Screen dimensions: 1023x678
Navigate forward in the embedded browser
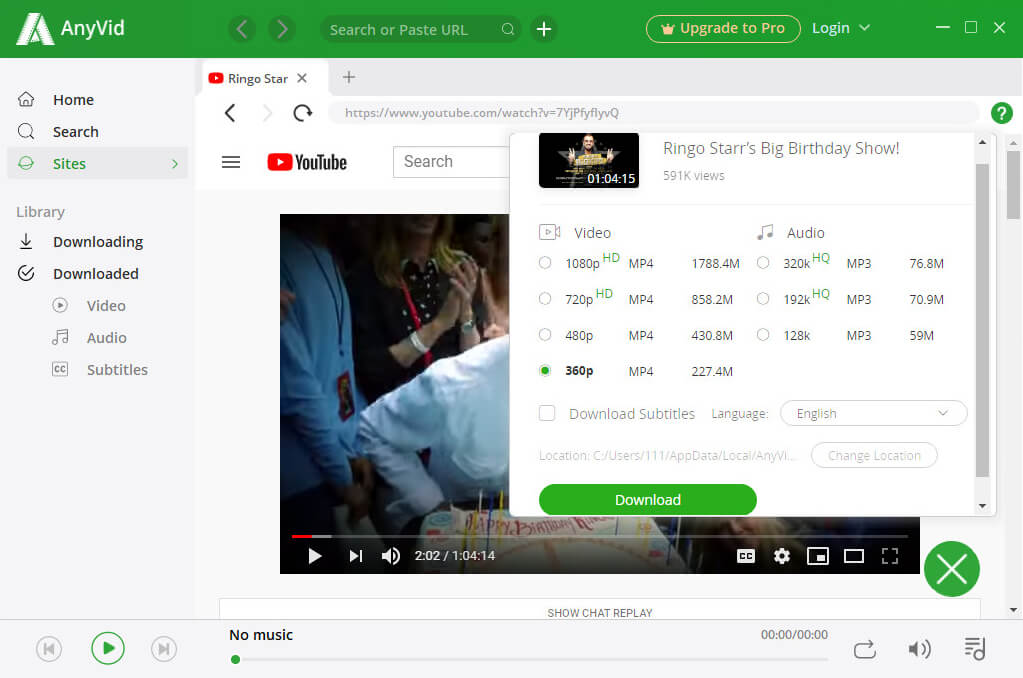(x=266, y=113)
